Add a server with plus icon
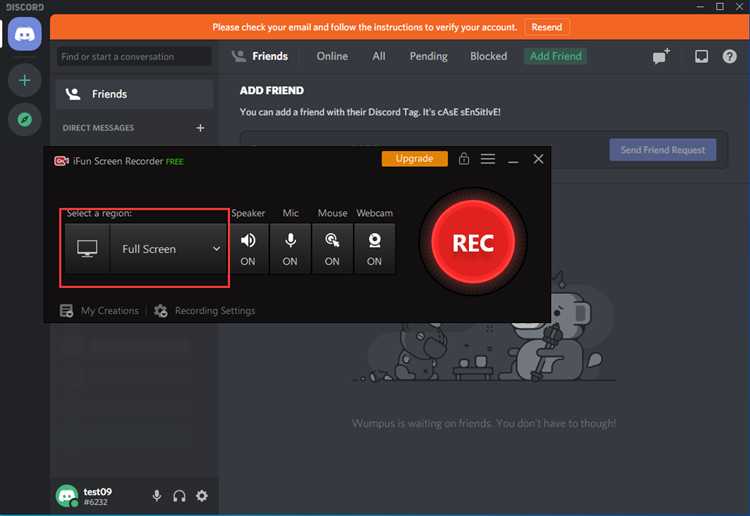The image size is (750, 516). point(24,80)
